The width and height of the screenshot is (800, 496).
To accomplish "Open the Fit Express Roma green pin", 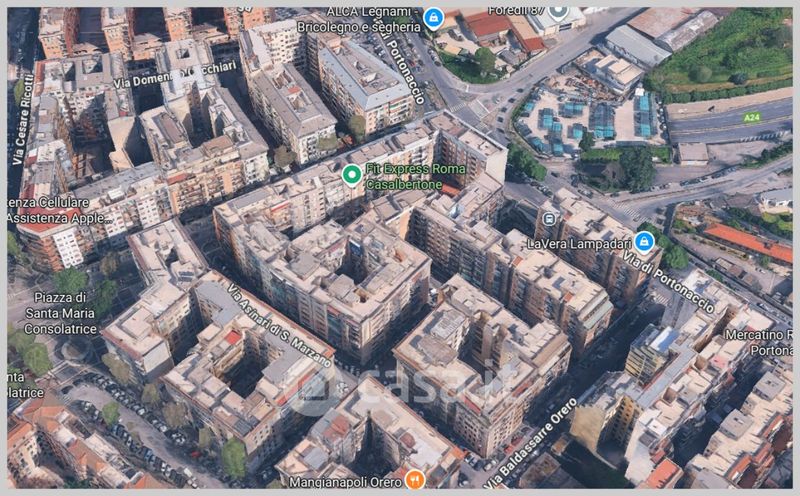I will pos(351,175).
